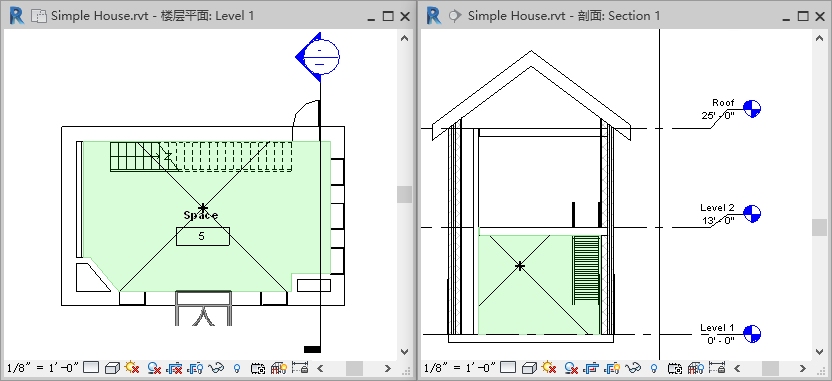This screenshot has height=381, width=832.
Task: Select the stair in the floor plan
Action: click(x=202, y=157)
